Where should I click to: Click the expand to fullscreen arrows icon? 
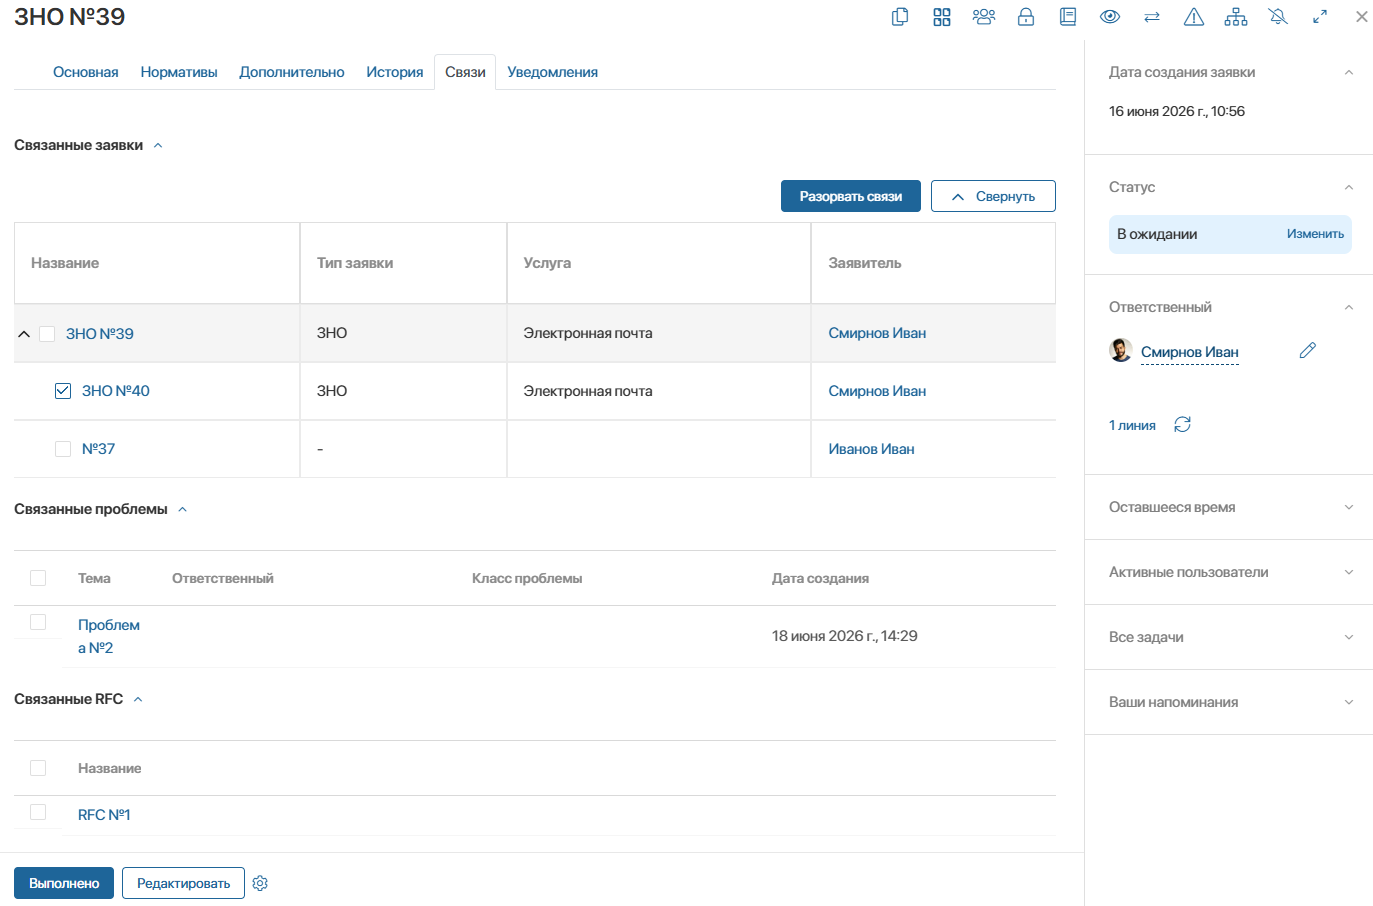pos(1320,17)
